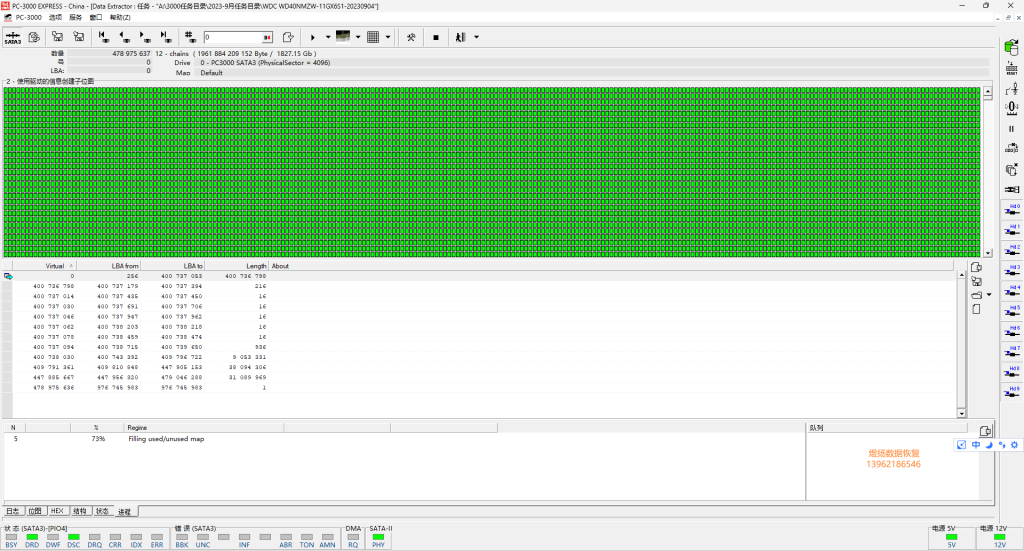Click the drive RESET icon in right sidebar

(x=1012, y=68)
